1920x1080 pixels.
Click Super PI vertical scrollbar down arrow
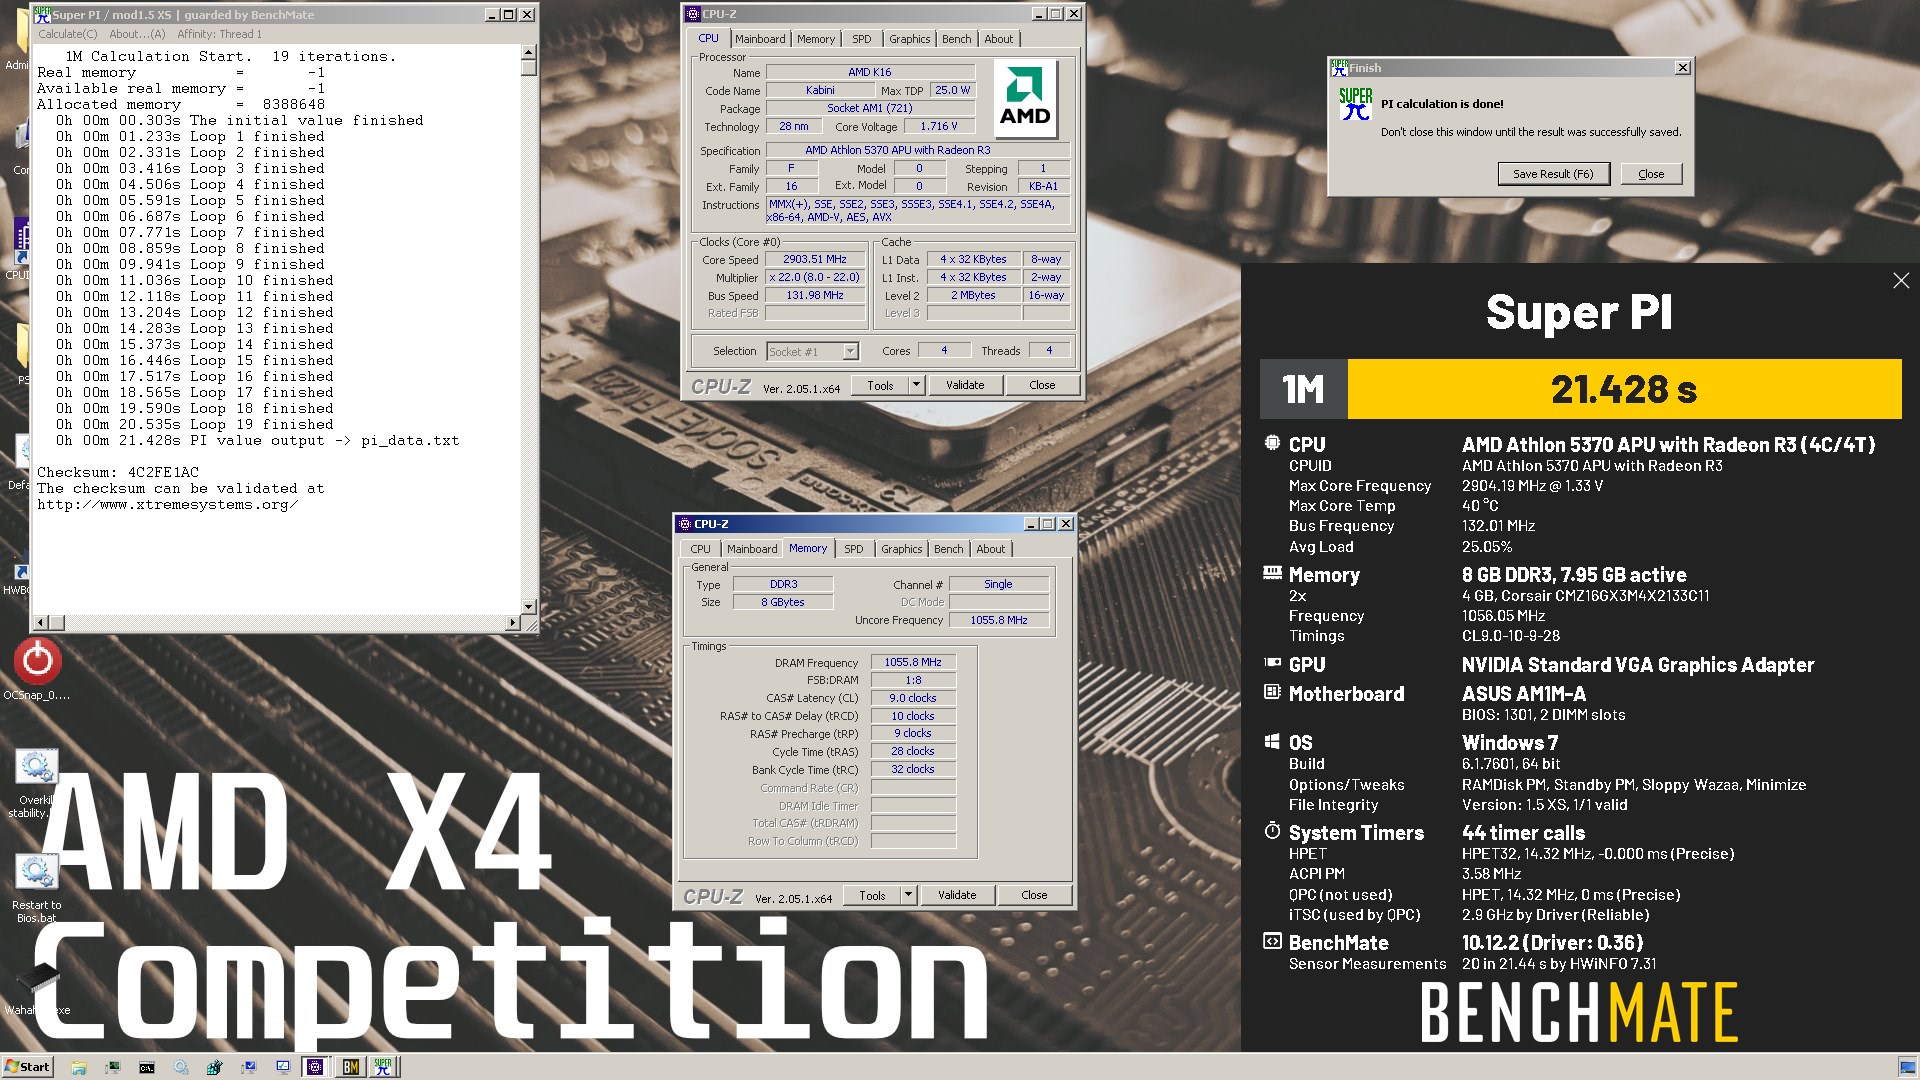[x=529, y=606]
